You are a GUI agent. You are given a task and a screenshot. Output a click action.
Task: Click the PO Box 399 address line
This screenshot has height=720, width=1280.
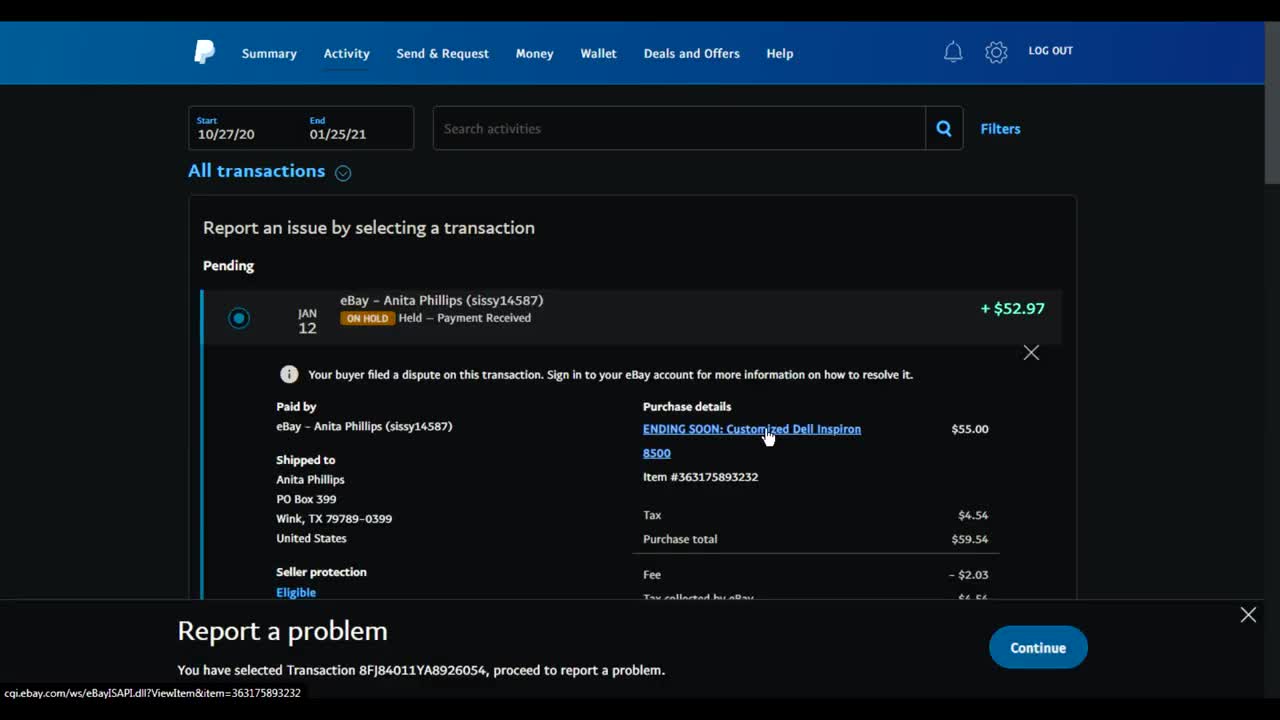point(306,499)
